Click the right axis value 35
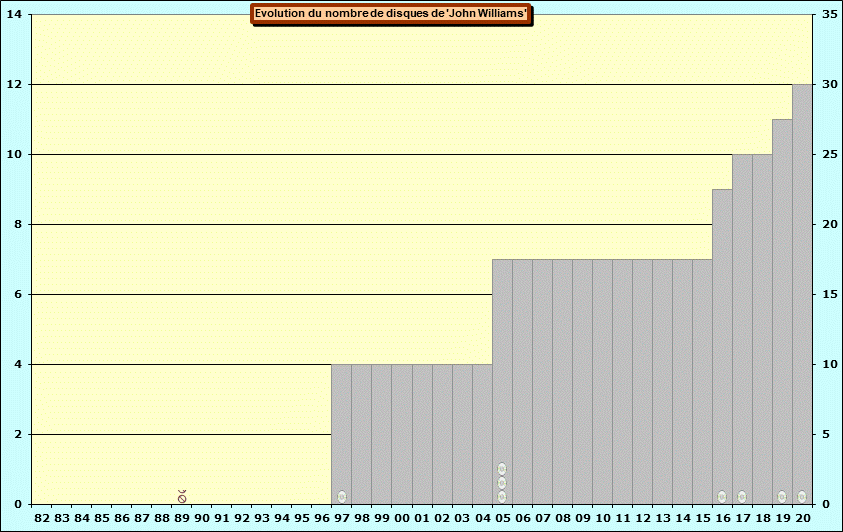This screenshot has height=532, width=843. [830, 15]
